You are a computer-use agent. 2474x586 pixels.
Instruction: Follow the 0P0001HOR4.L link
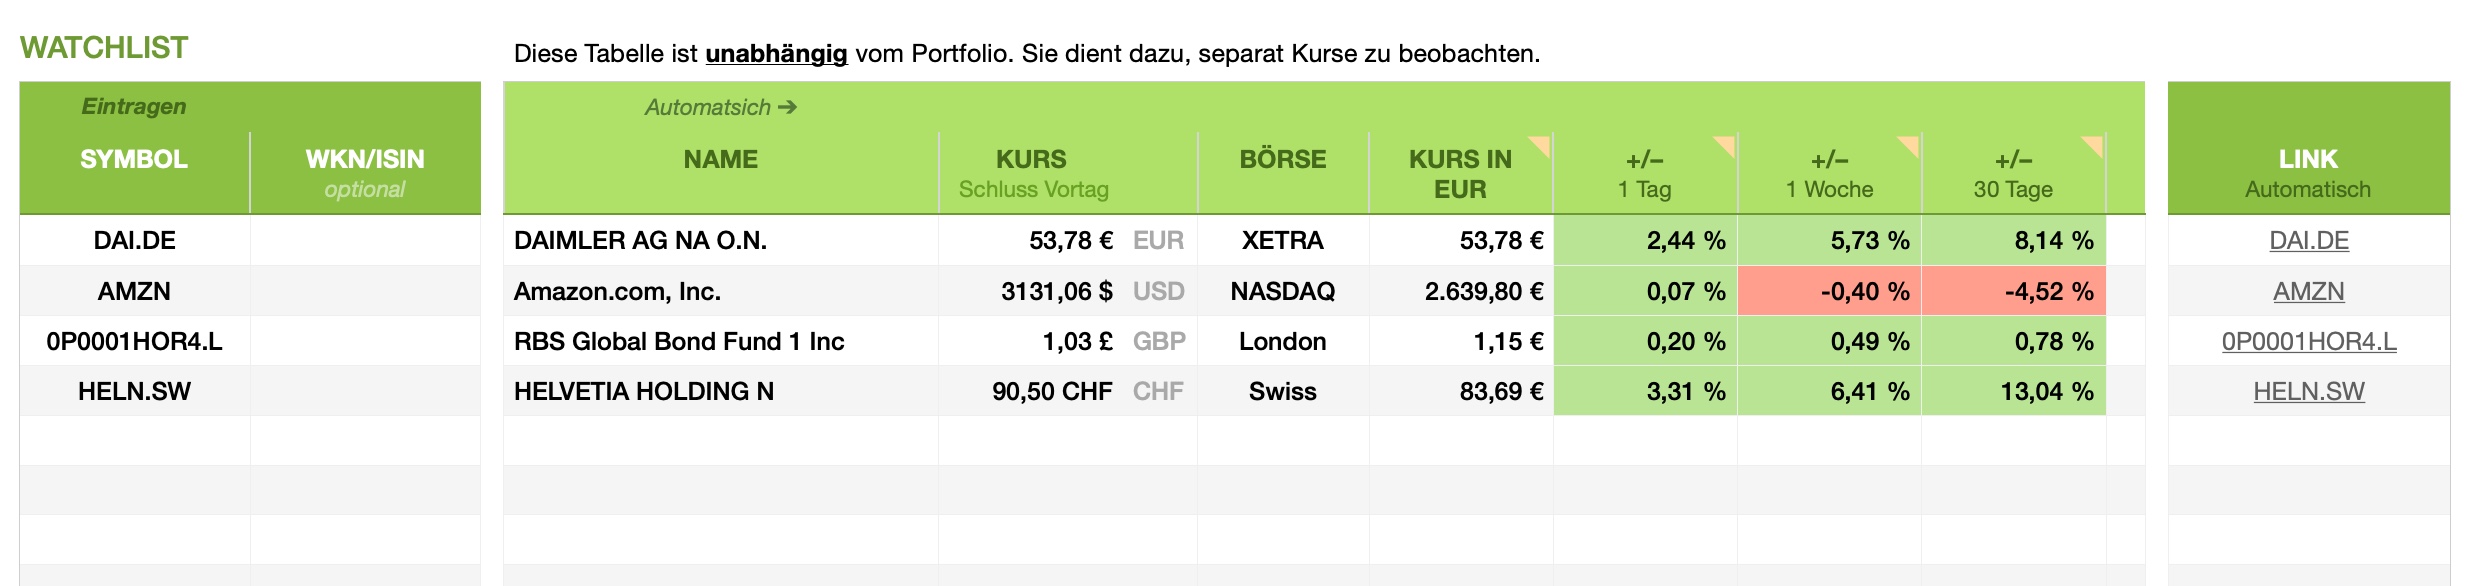click(2308, 342)
